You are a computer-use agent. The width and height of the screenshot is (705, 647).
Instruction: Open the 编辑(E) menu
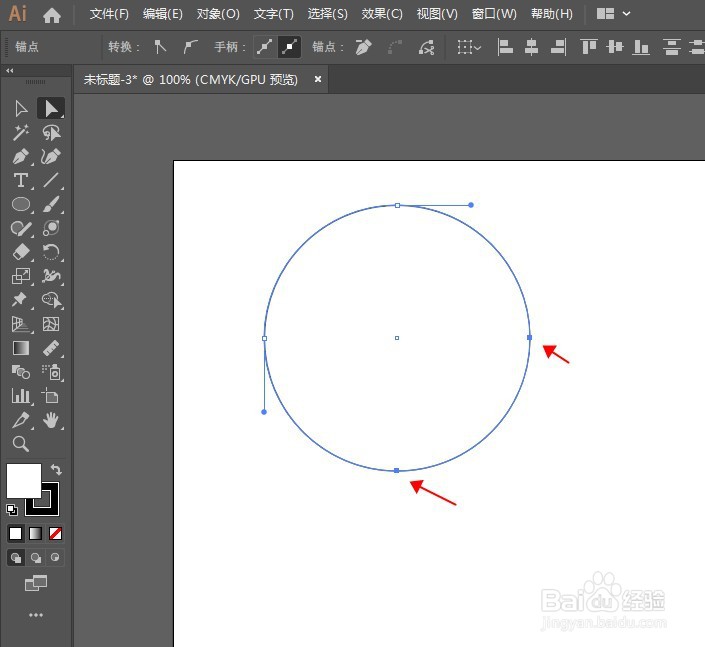tap(163, 14)
